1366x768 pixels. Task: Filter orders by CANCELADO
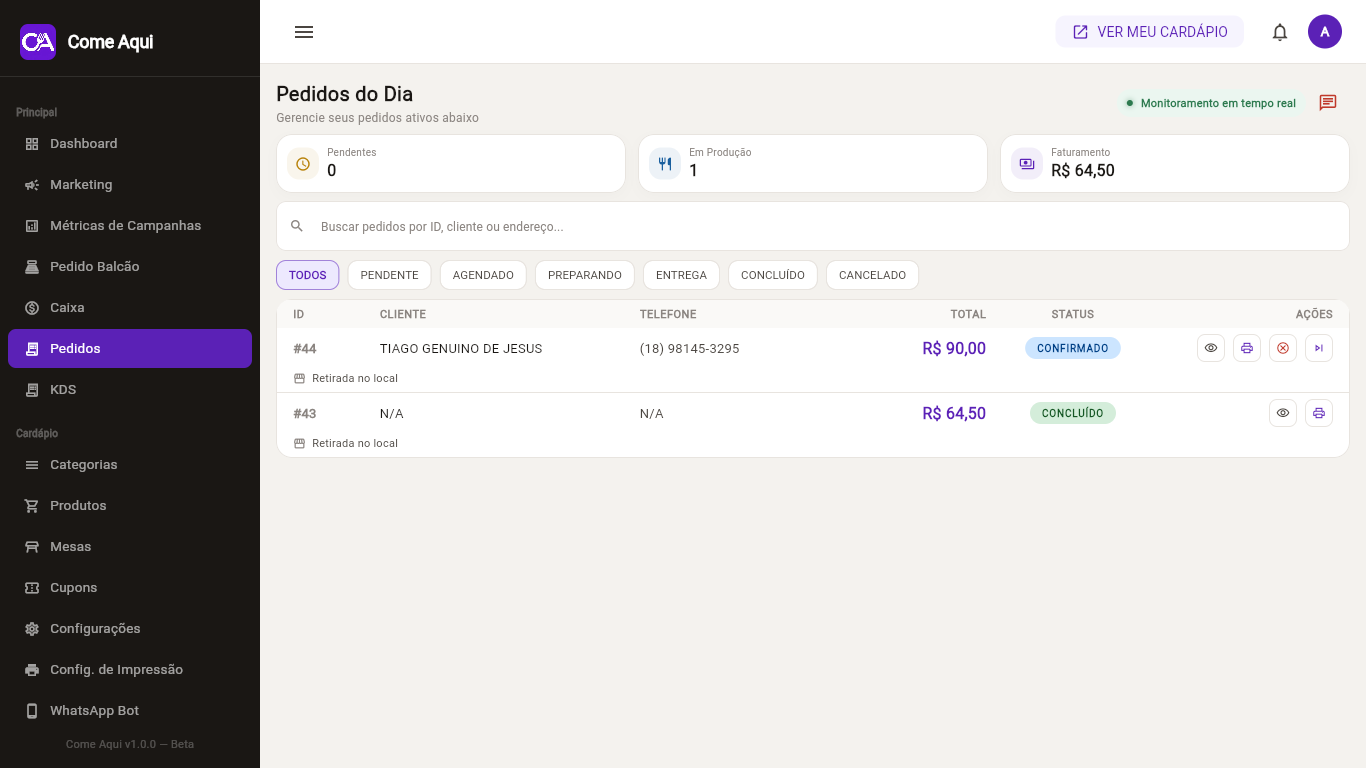pos(872,275)
